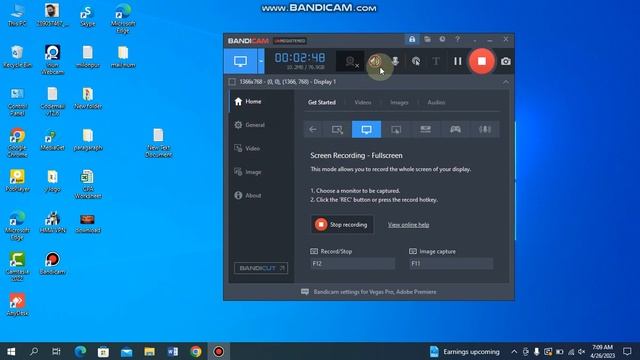Open Word from the taskbar
This screenshot has width=640, height=360.
pos(173,351)
